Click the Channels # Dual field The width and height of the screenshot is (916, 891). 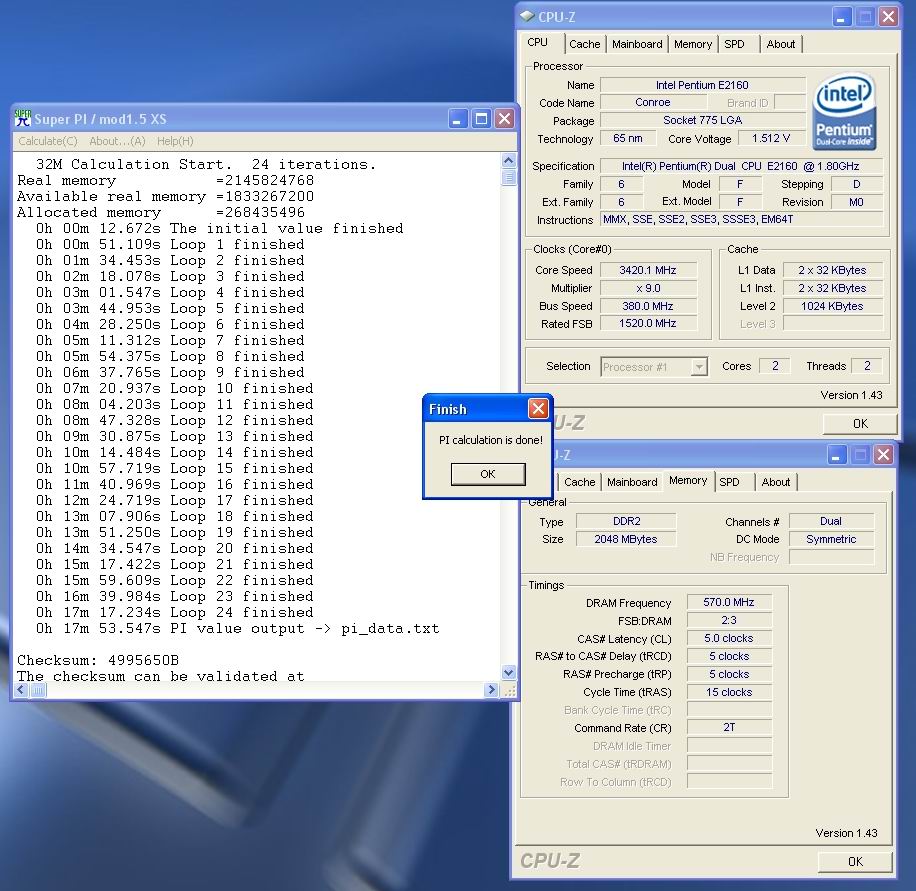[x=831, y=521]
